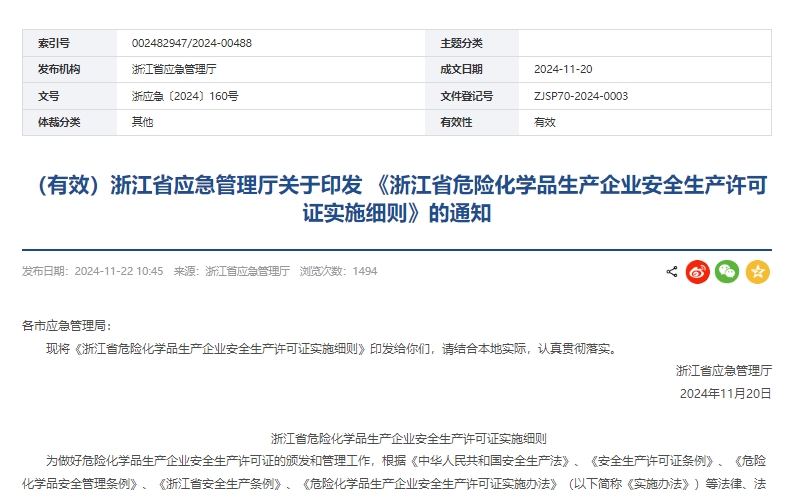Click the written date 2024-11-20 cell

(563, 69)
